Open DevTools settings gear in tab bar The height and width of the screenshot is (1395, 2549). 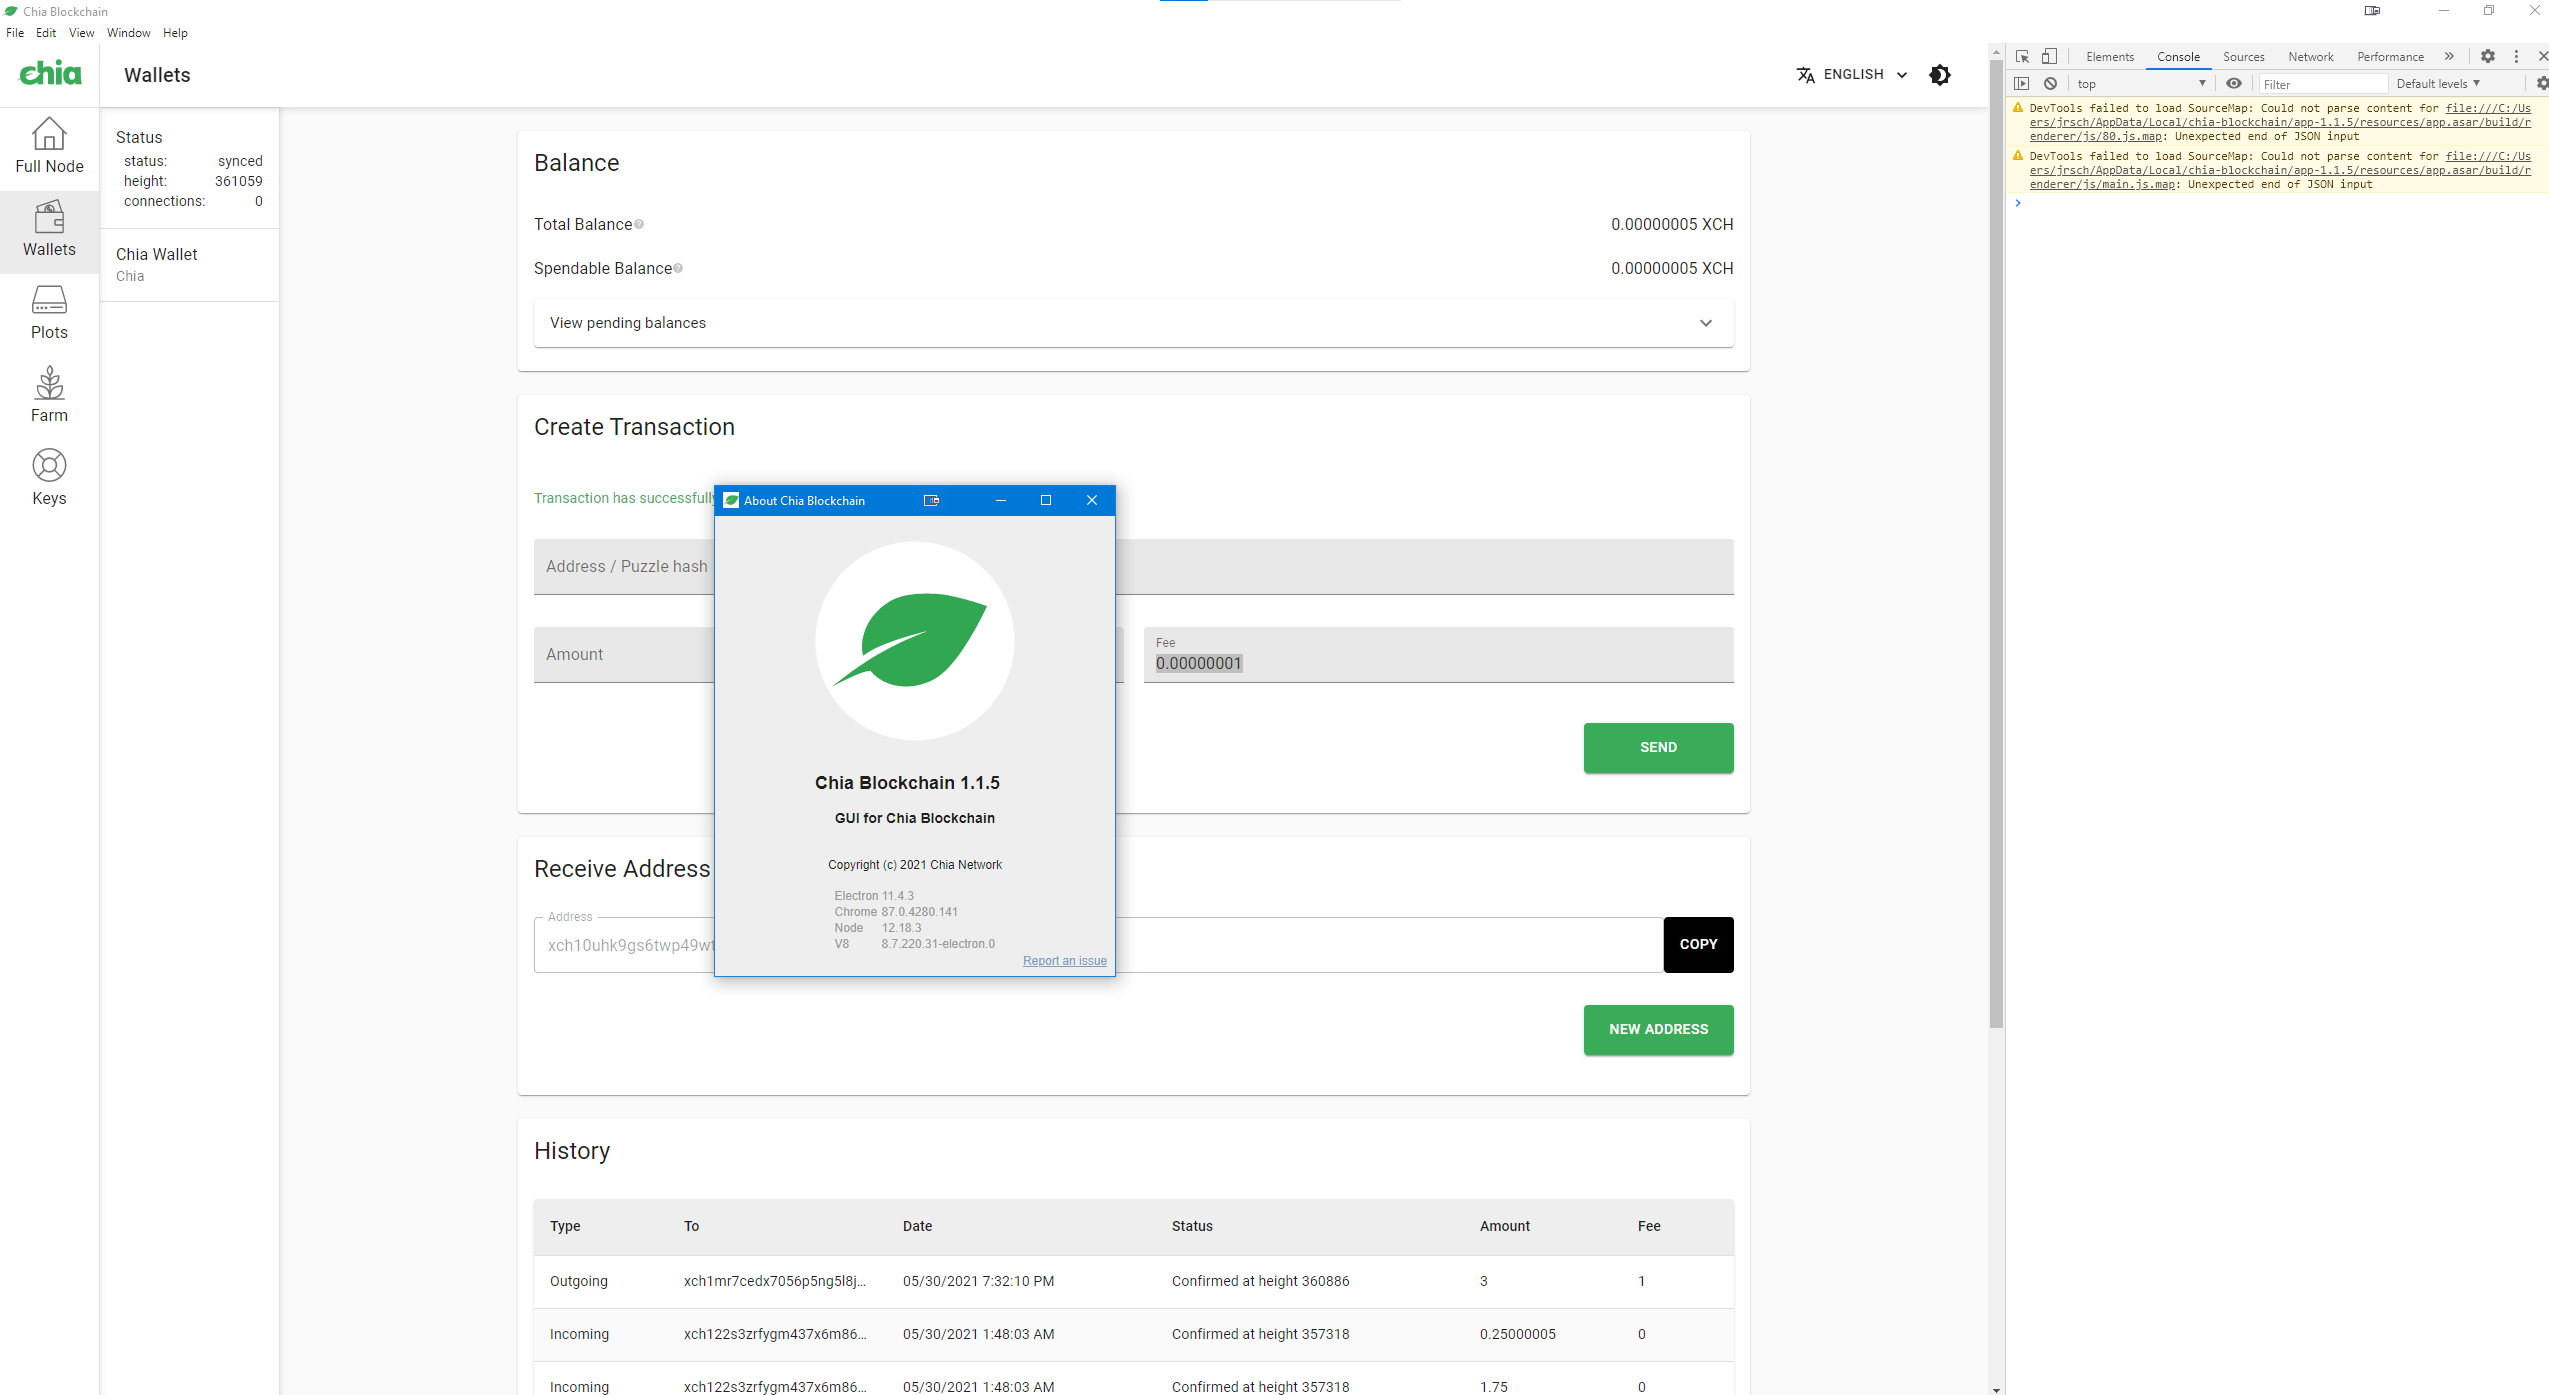2488,57
